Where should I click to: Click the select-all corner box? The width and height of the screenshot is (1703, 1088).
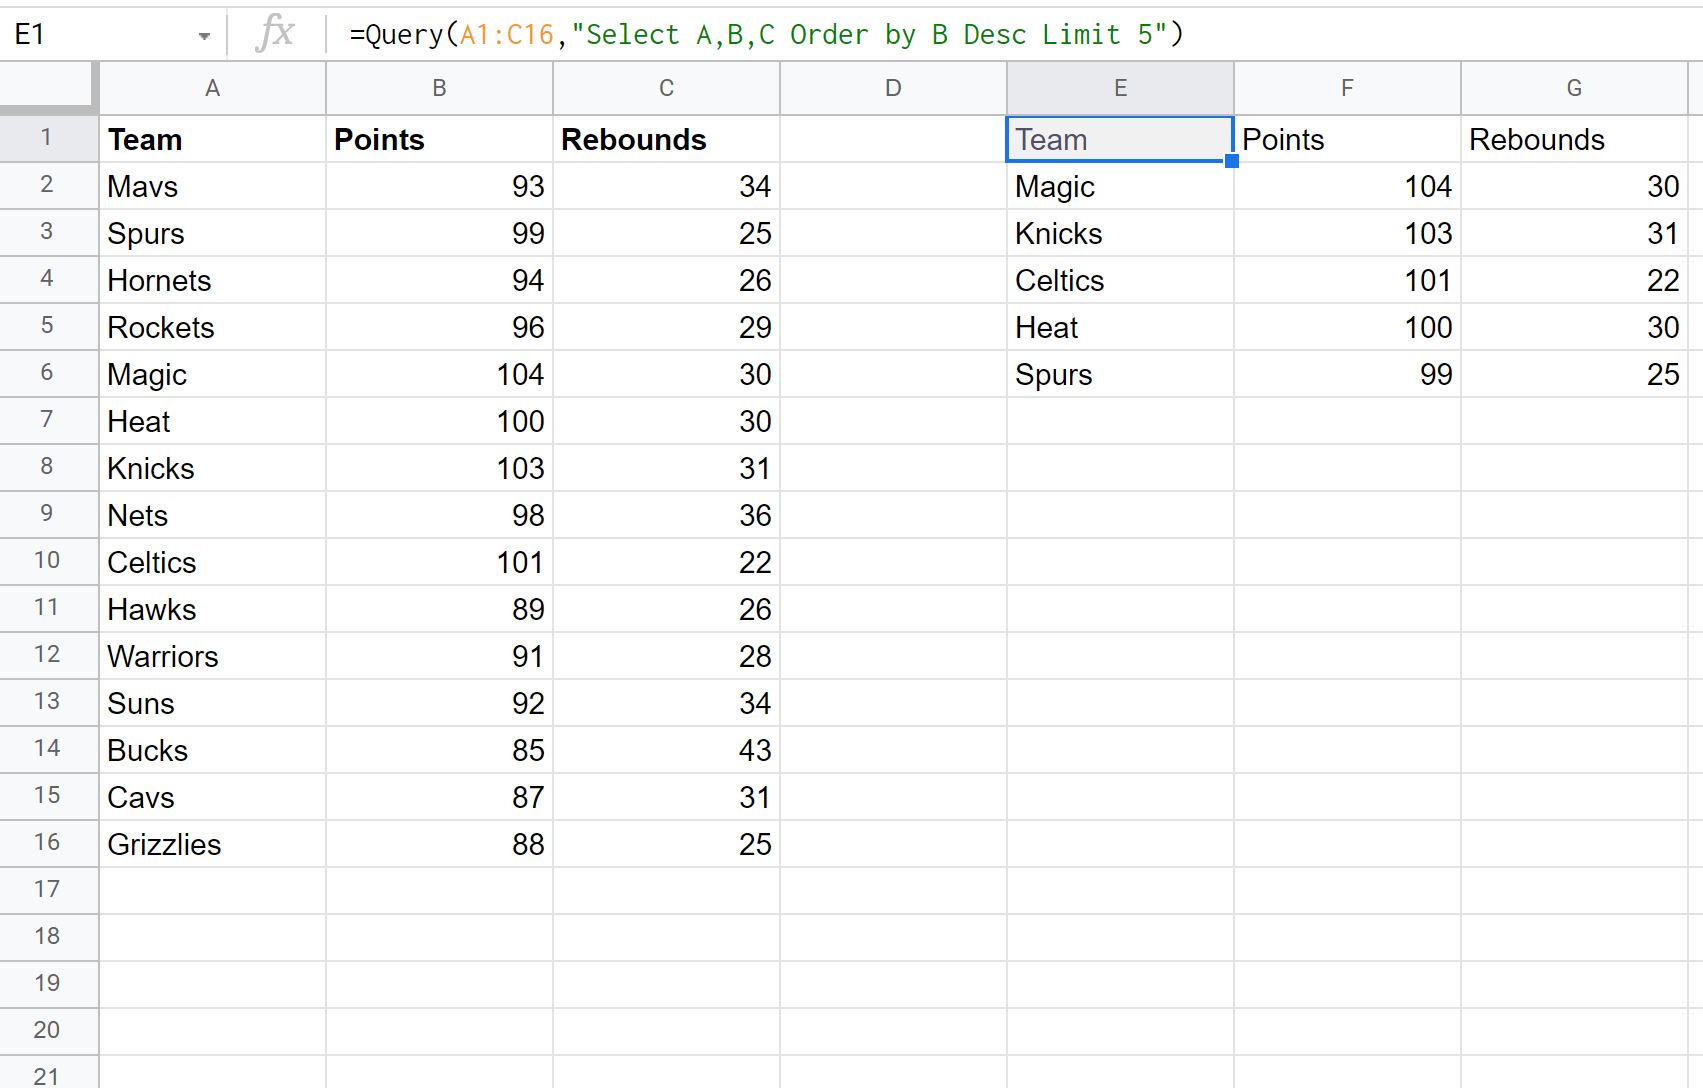pos(49,88)
